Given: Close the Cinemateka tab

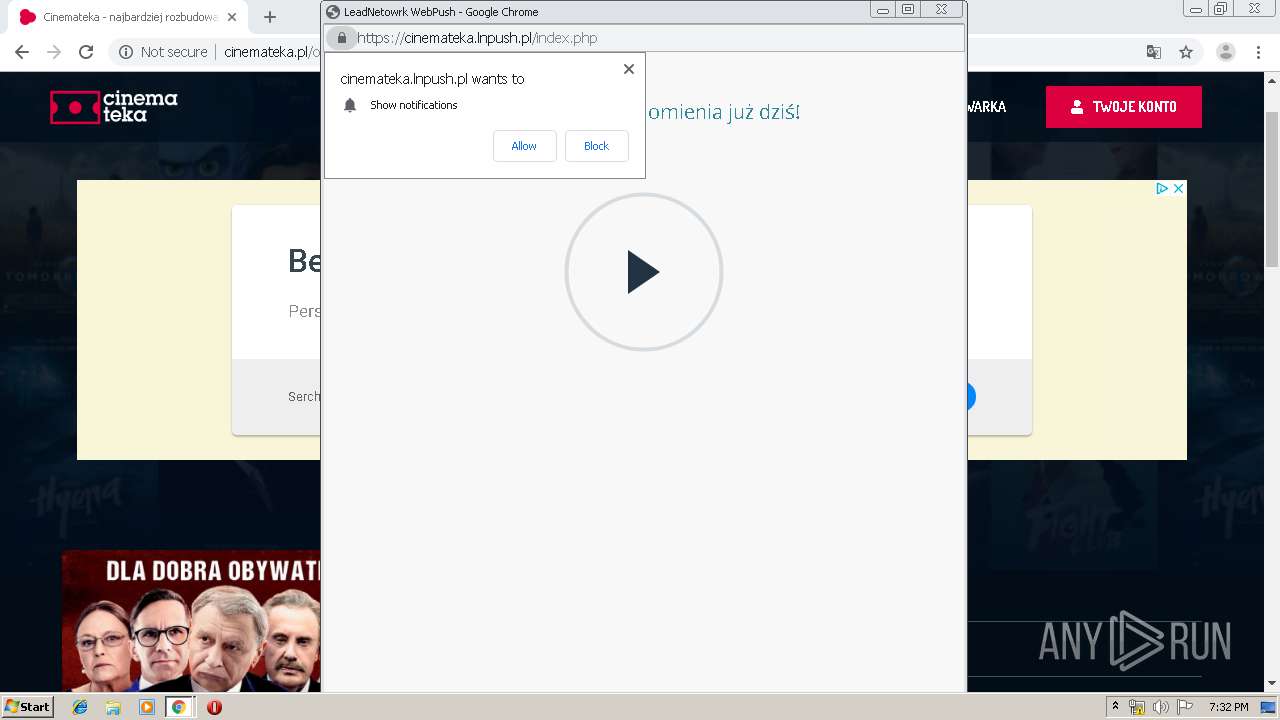Looking at the screenshot, I should tap(231, 17).
